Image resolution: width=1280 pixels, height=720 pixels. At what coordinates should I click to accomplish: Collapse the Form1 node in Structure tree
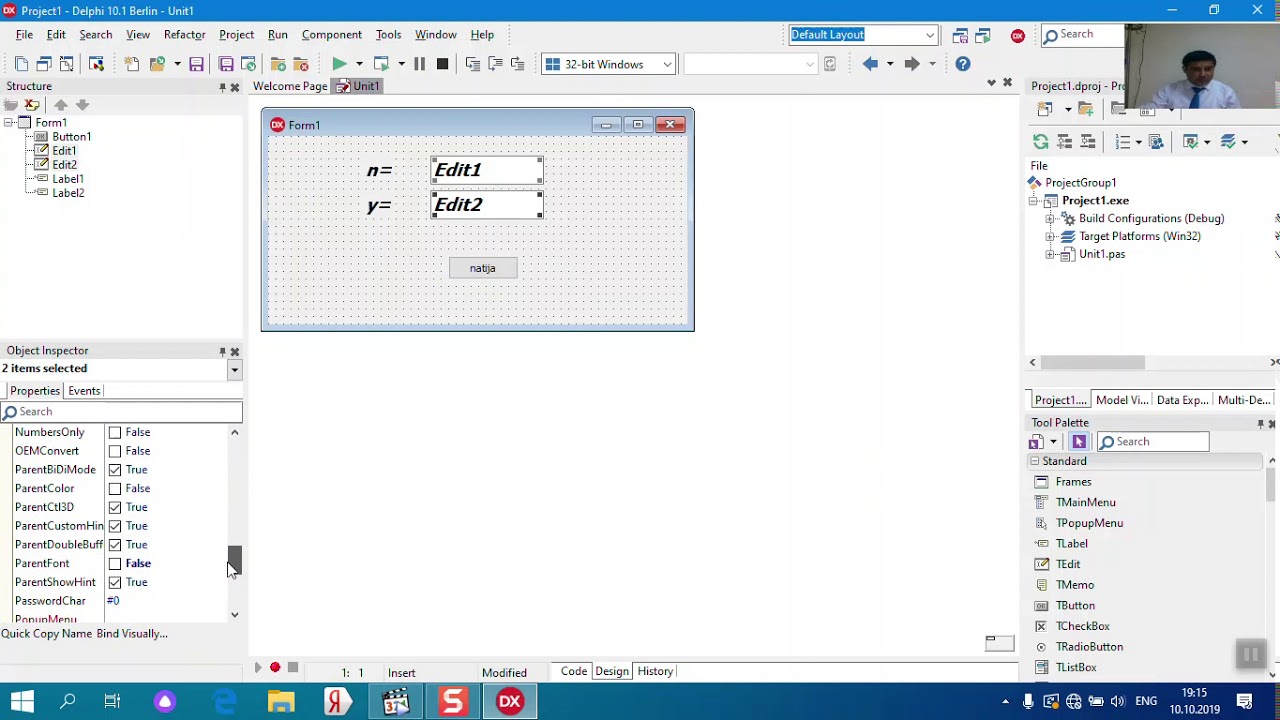pyautogui.click(x=8, y=123)
